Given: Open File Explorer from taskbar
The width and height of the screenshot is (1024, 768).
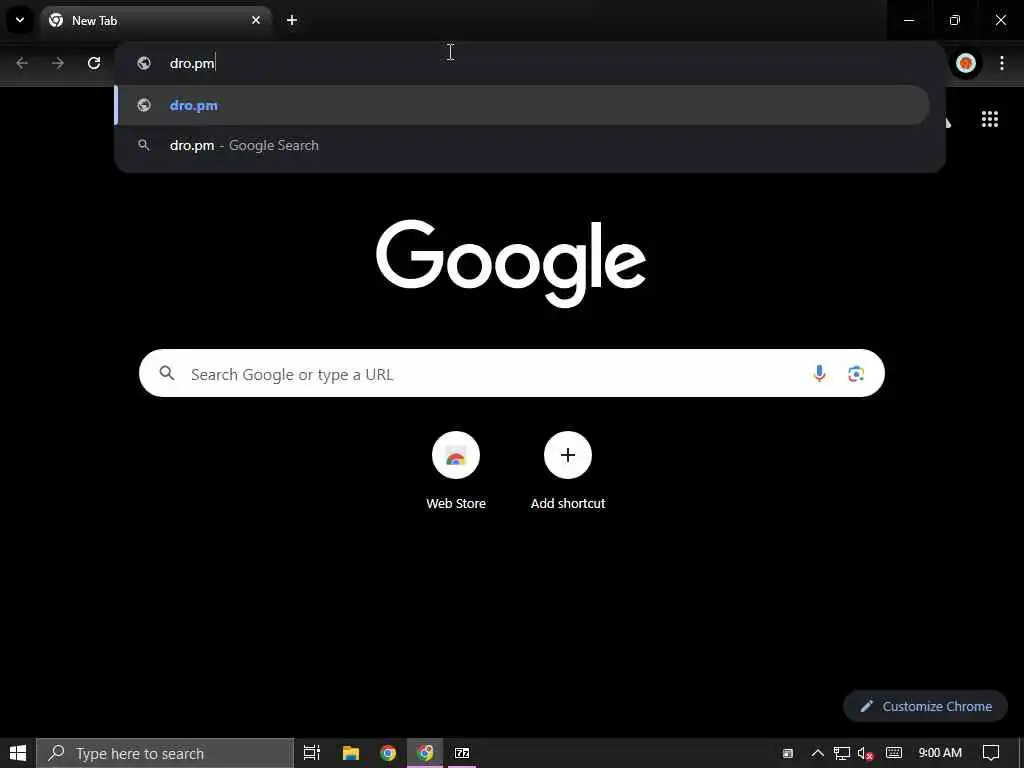Looking at the screenshot, I should click(x=351, y=753).
